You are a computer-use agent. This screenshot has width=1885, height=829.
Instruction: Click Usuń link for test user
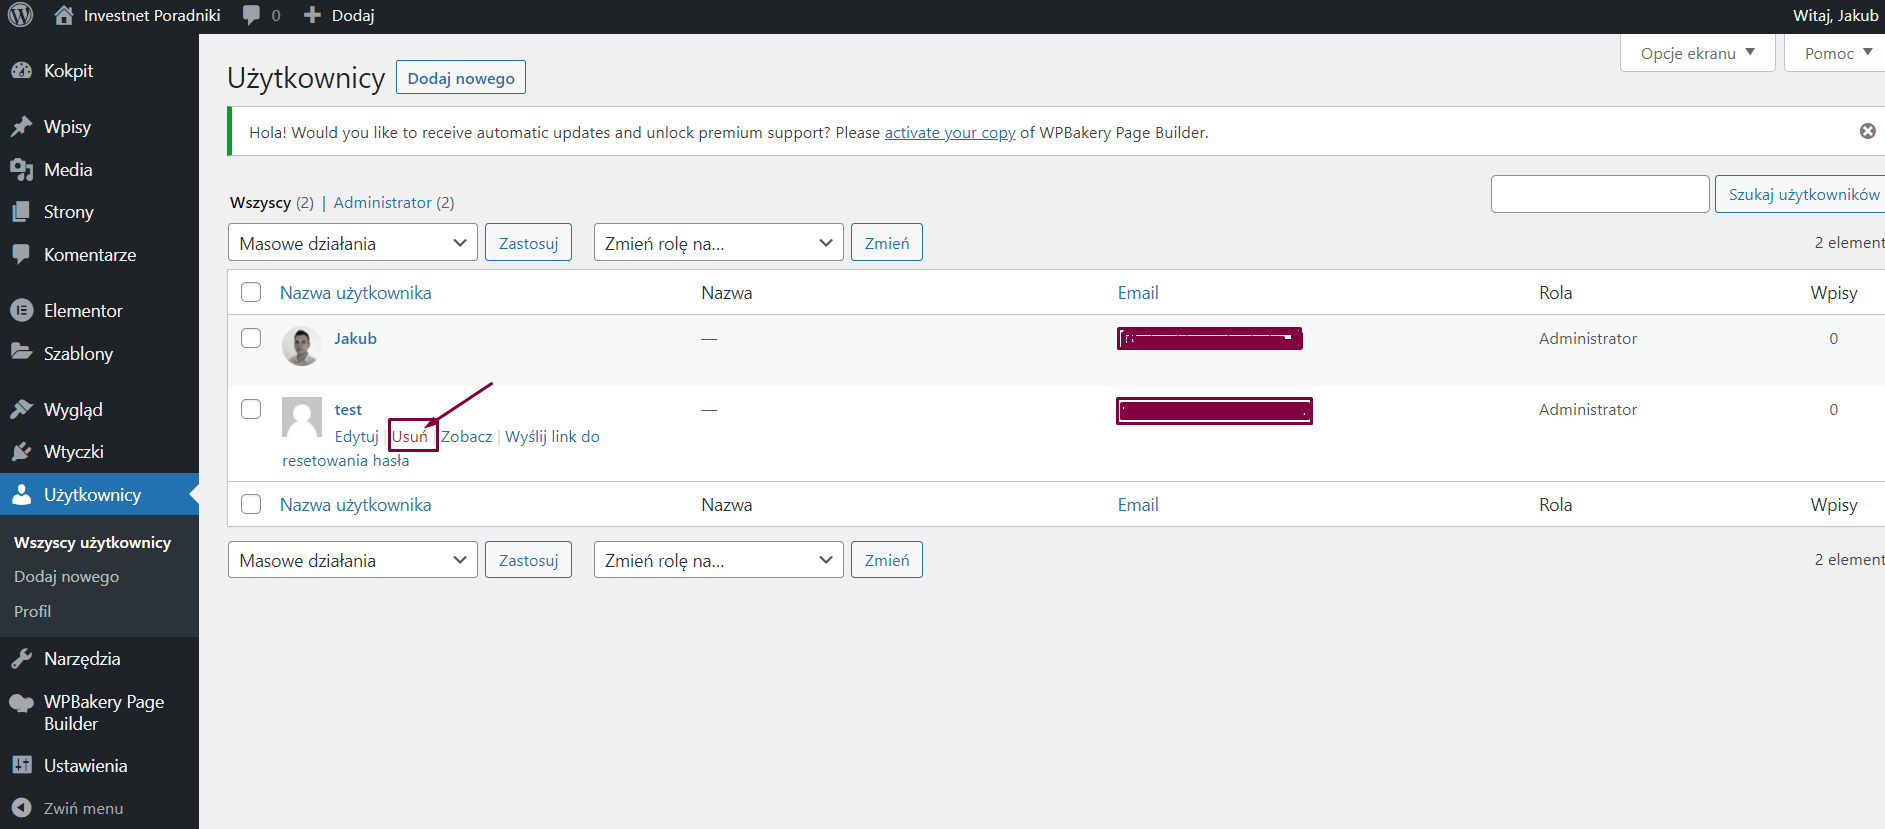[409, 436]
